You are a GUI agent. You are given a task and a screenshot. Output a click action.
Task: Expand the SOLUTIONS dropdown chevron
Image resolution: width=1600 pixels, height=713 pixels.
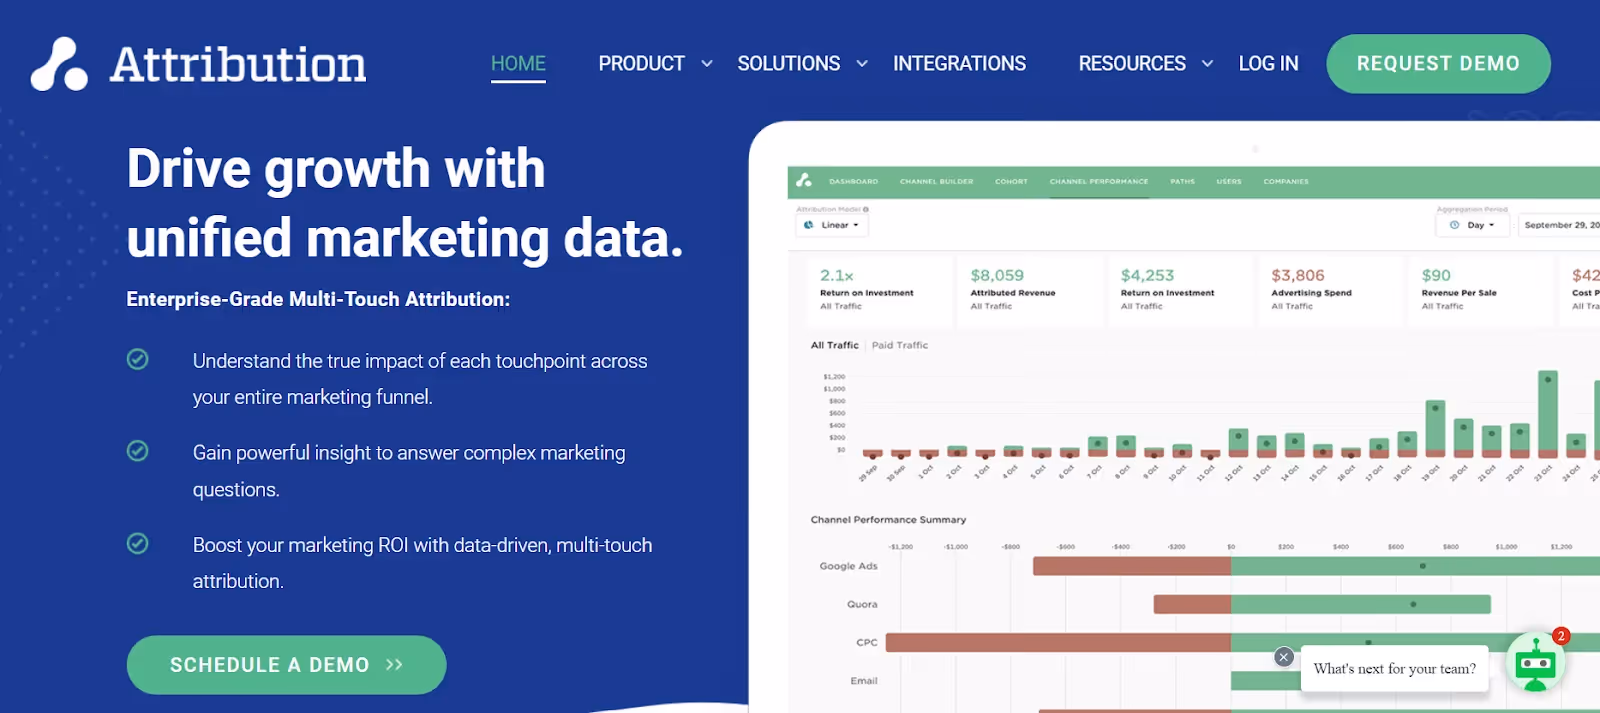tap(862, 64)
